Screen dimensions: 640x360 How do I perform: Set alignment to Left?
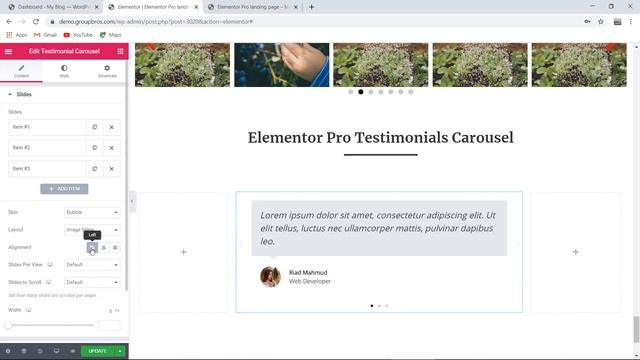[92, 247]
